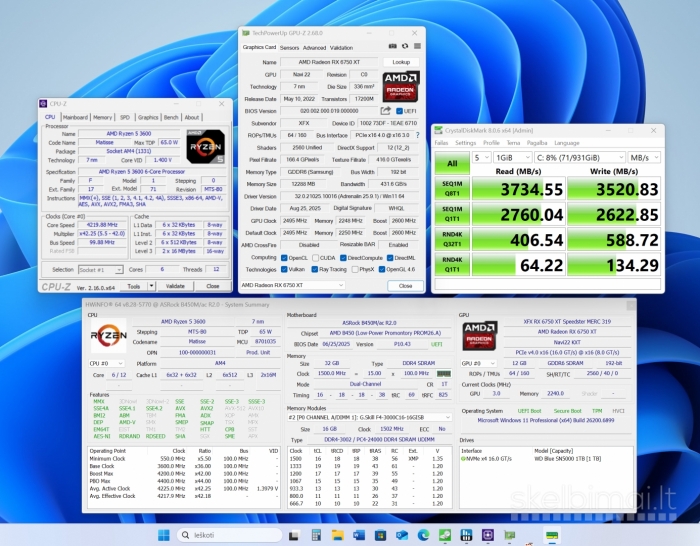Click the CrystalDiskMark title bar icon
The width and height of the screenshot is (700, 546).
(438, 130)
